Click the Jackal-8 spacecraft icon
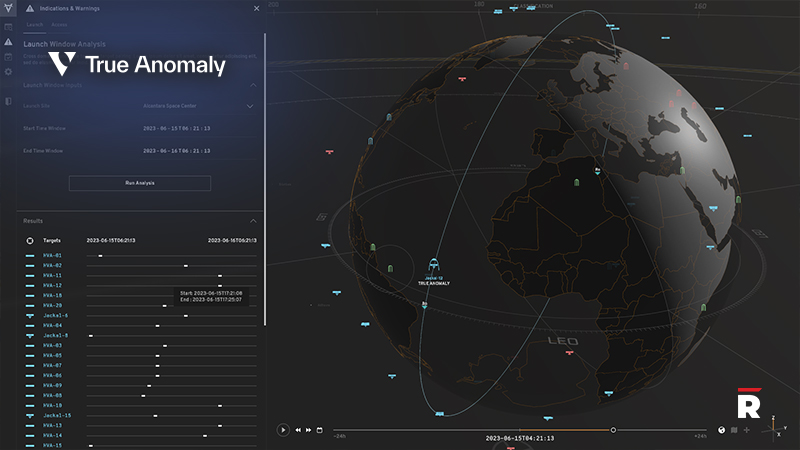The height and width of the screenshot is (450, 800). (30, 336)
